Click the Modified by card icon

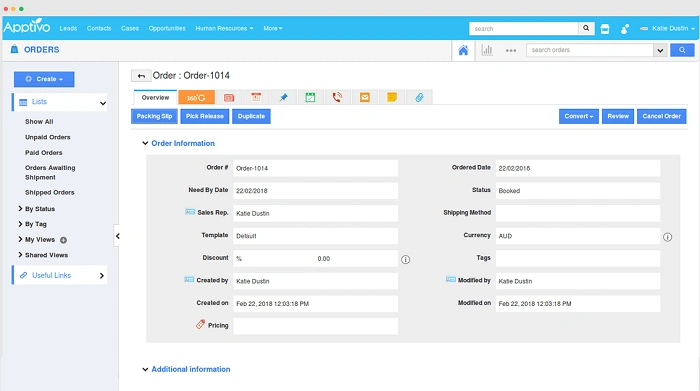coord(450,279)
